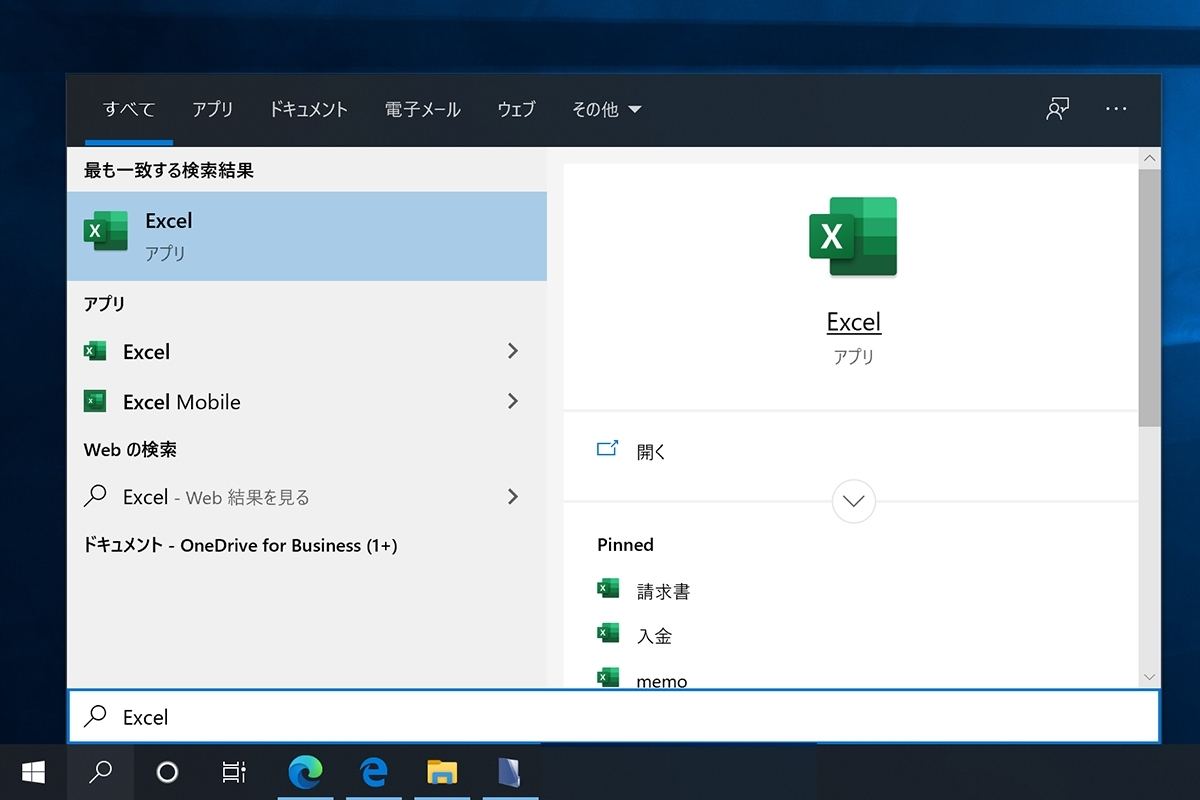Click the Excel file icon next to 請求書
The height and width of the screenshot is (800, 1200).
point(607,588)
